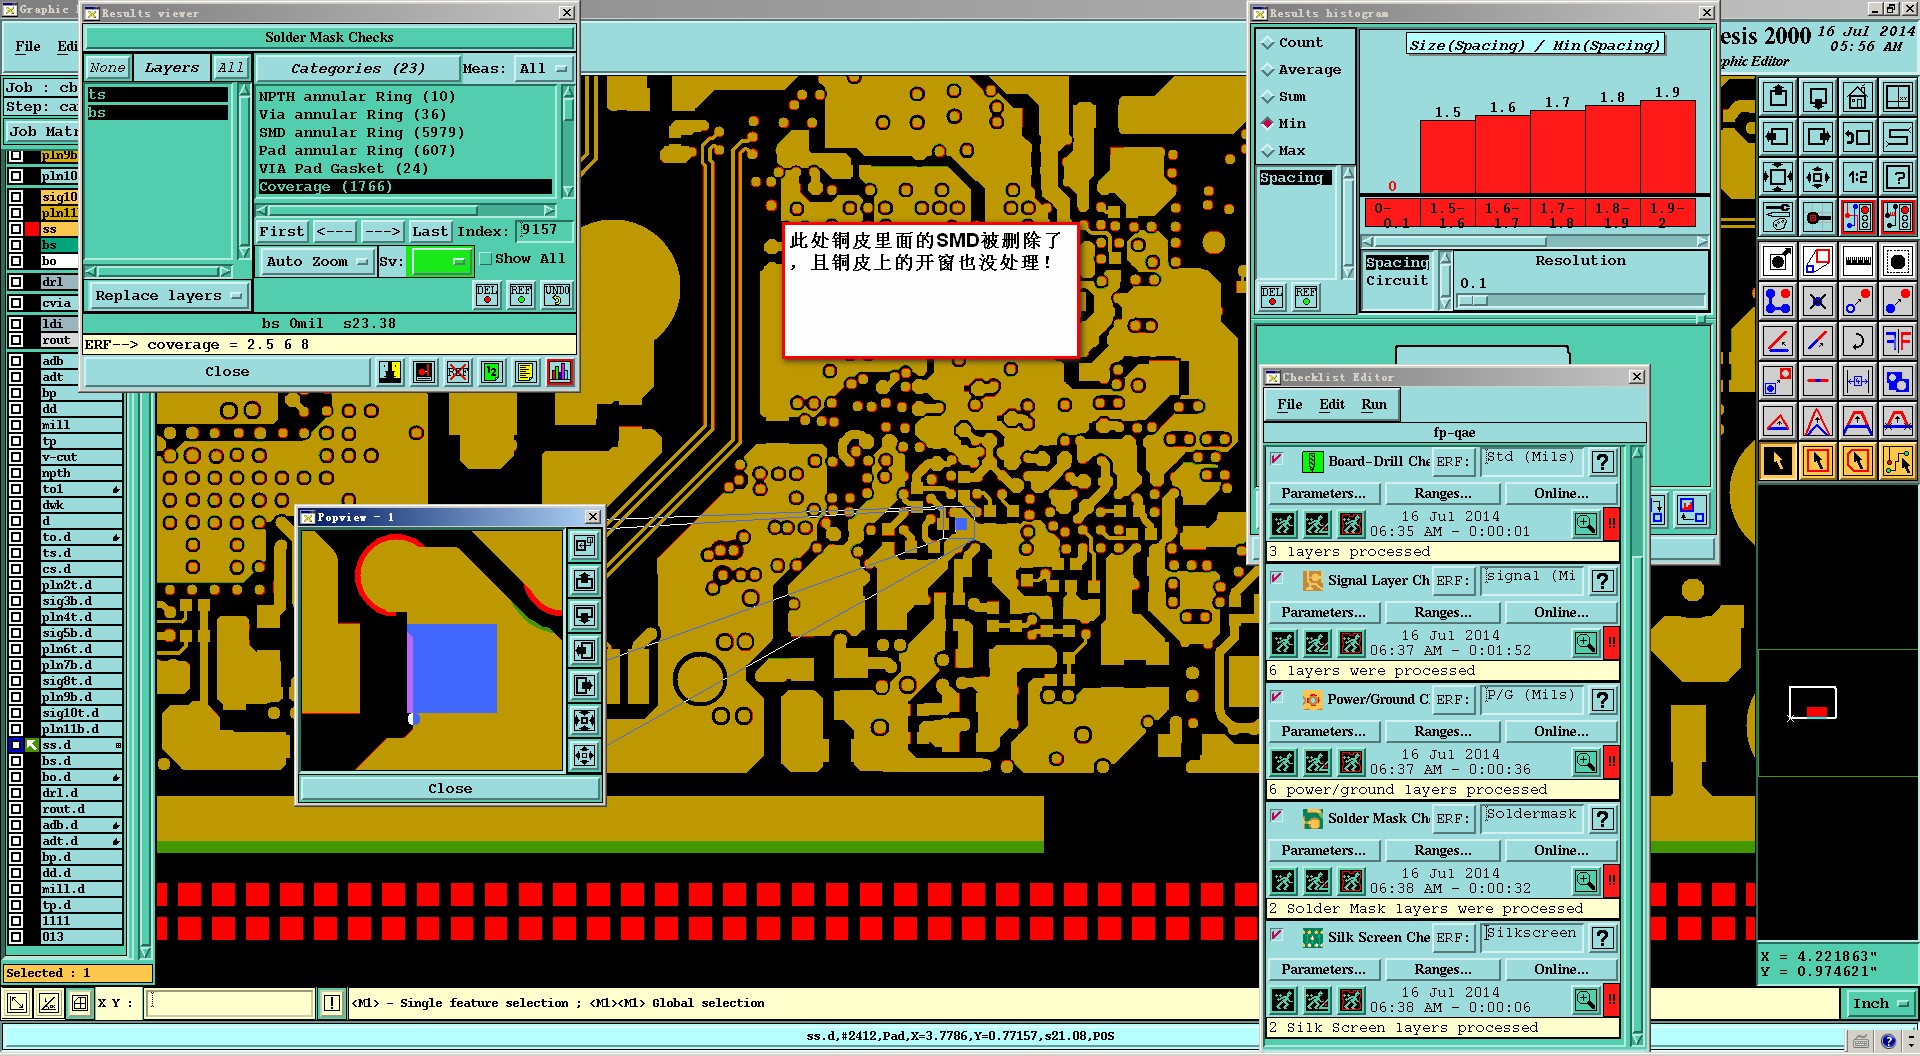Image resolution: width=1920 pixels, height=1056 pixels.
Task: Click Parameters... under Board-Drill Check
Action: coord(1323,494)
